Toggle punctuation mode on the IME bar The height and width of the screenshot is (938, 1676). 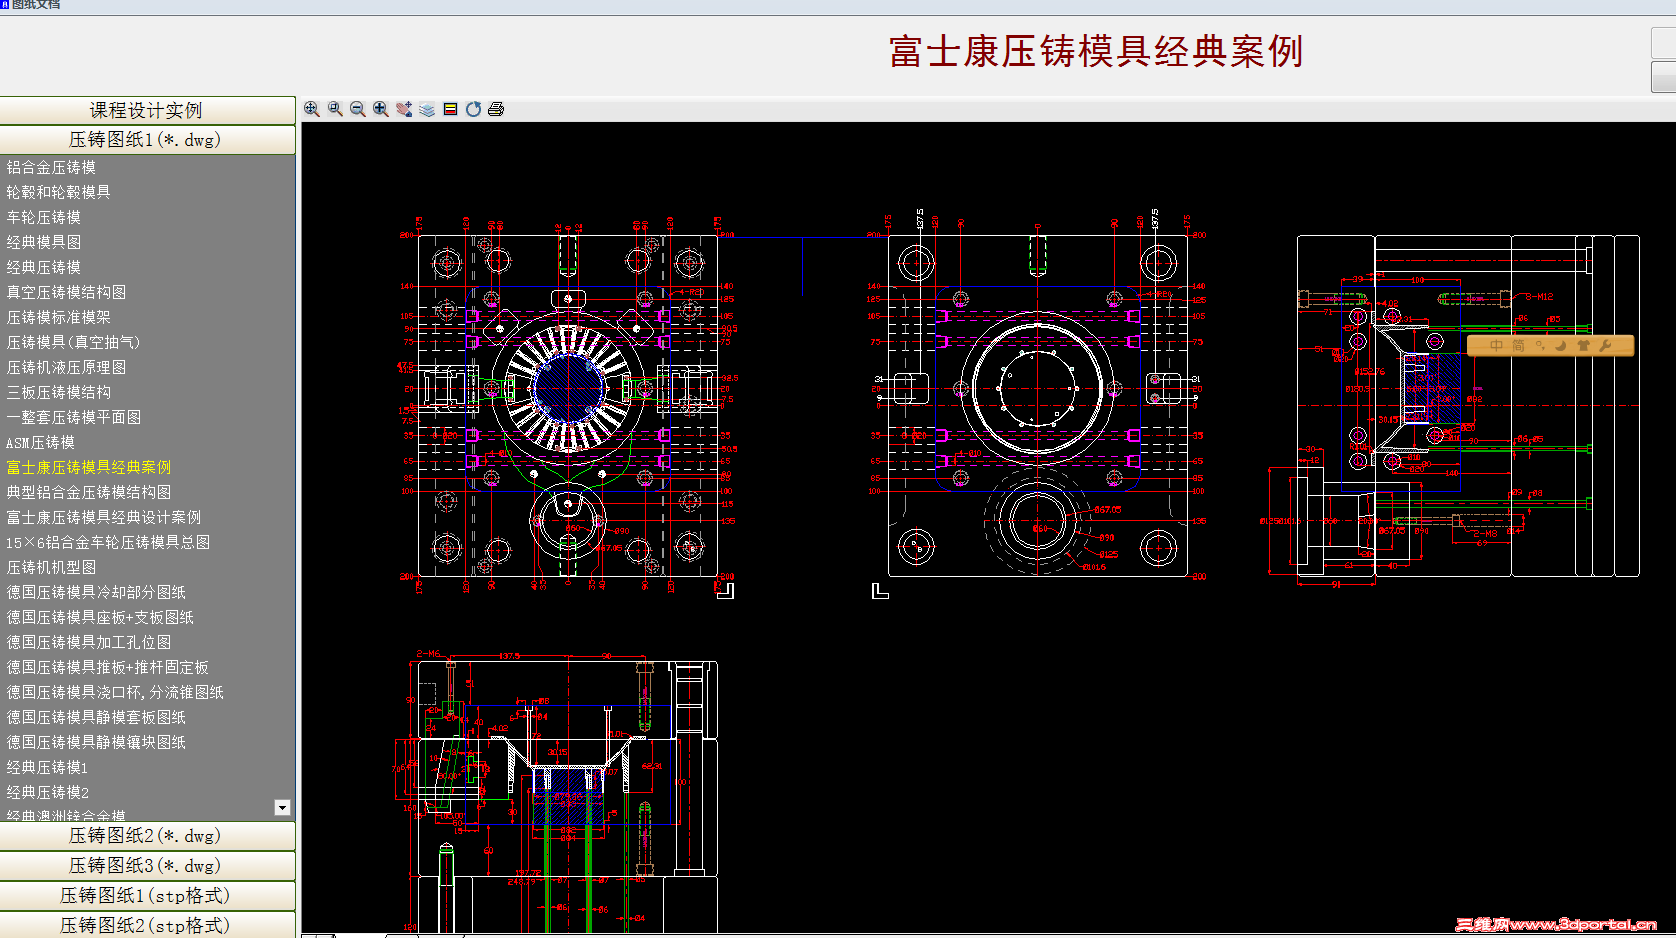pos(1541,346)
